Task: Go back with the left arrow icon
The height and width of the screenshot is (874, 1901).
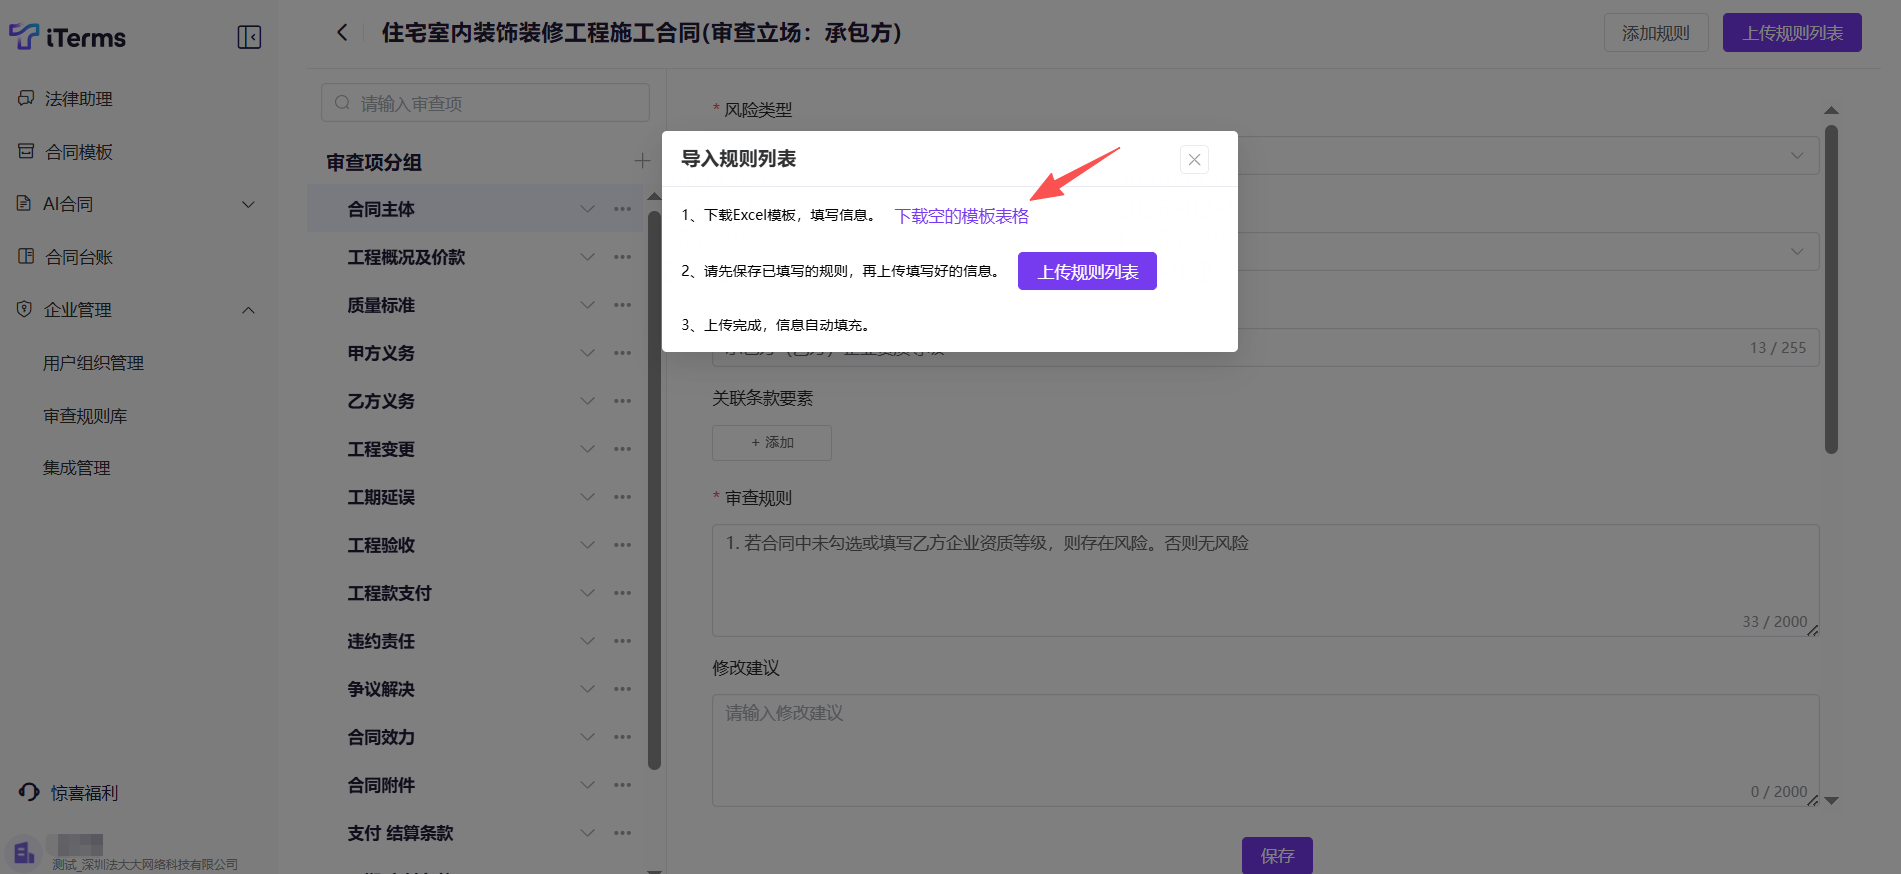Action: (x=342, y=32)
